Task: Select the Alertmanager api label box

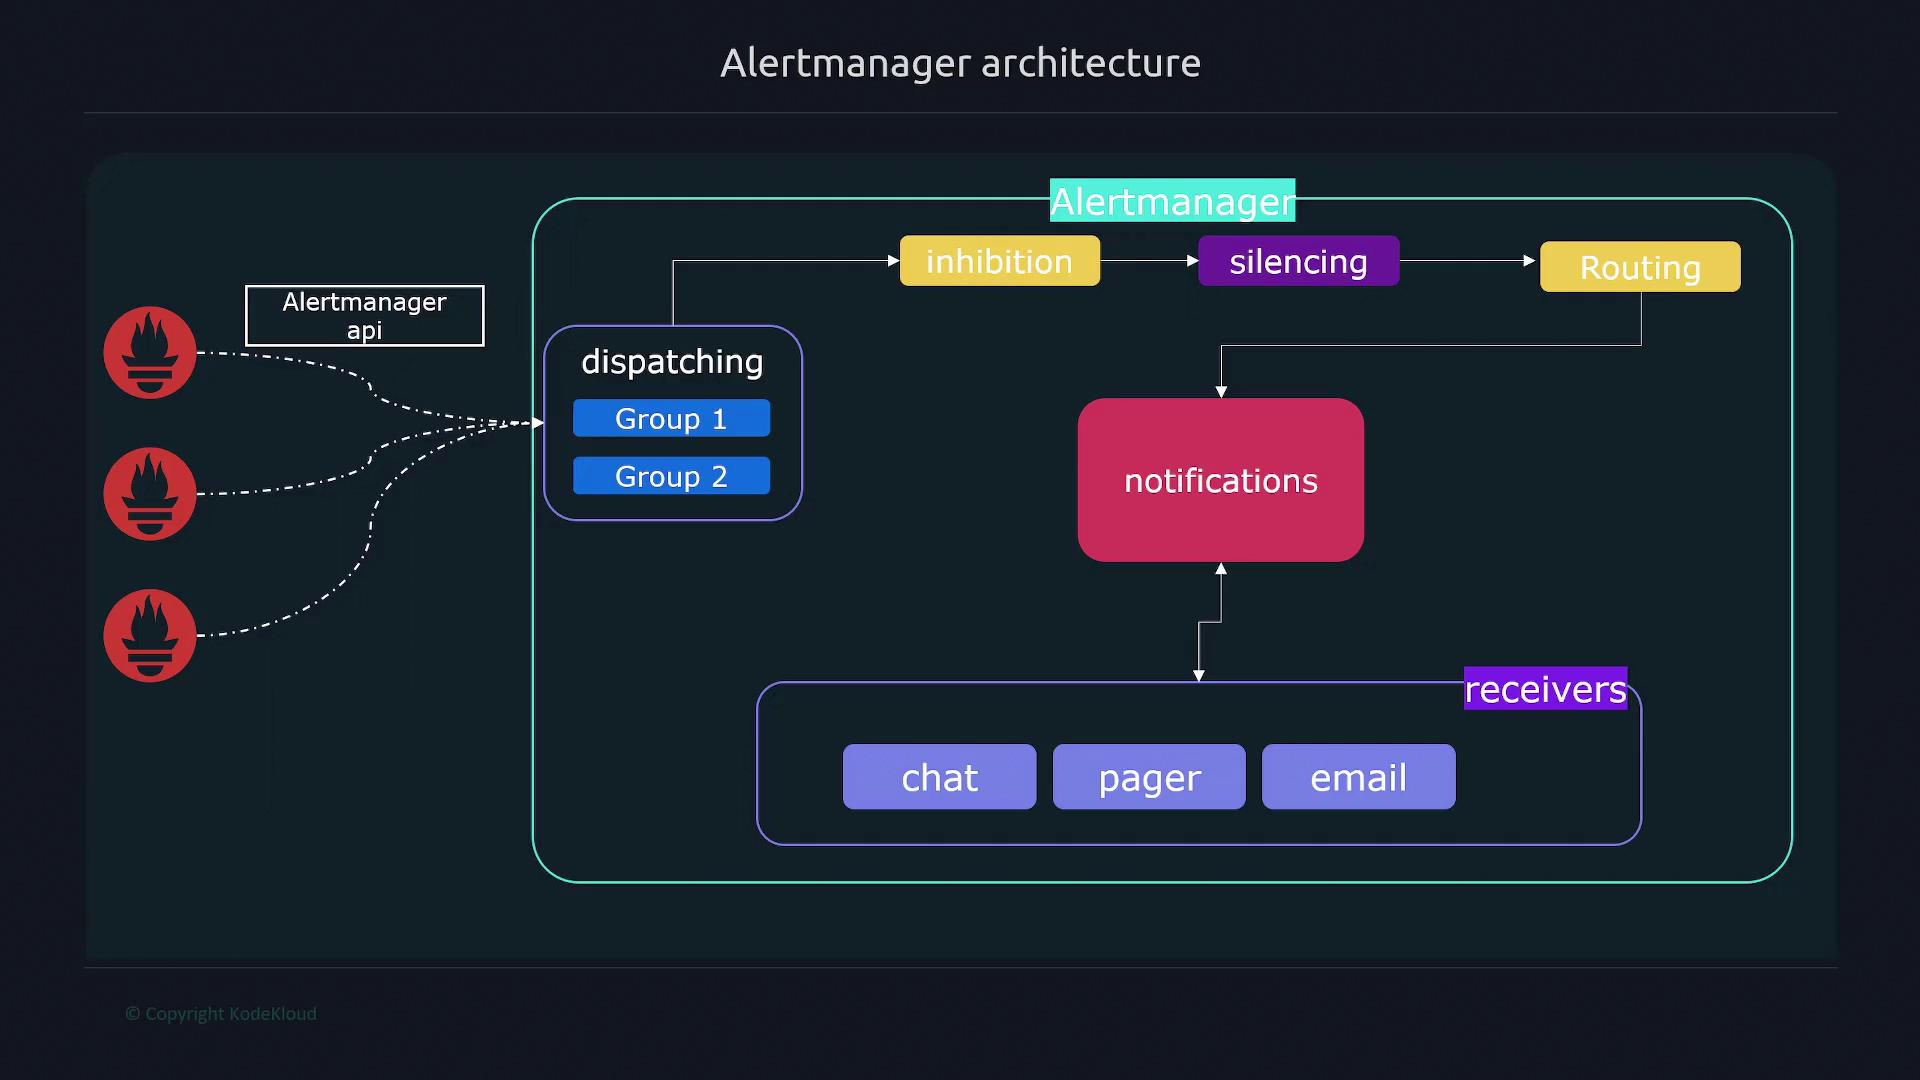Action: [364, 316]
